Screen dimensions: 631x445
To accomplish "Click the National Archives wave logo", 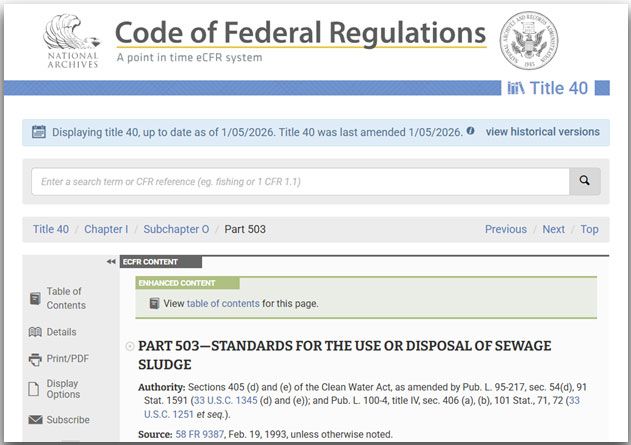I will coord(72,41).
